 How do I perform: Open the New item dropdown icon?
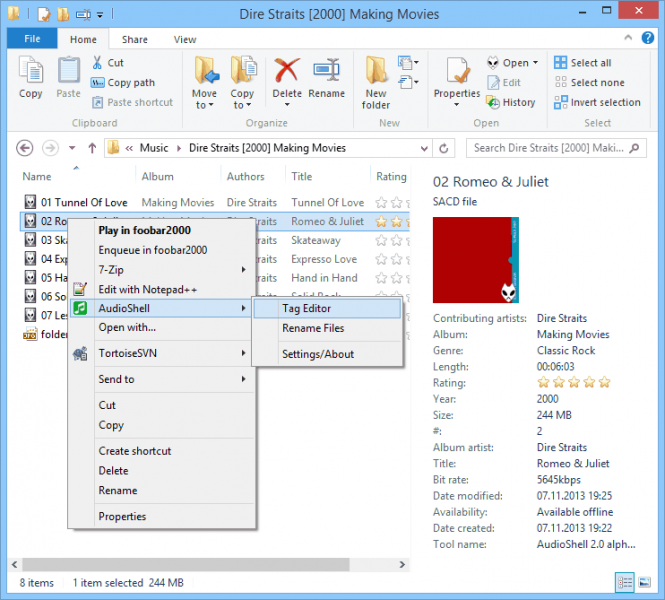(x=408, y=63)
